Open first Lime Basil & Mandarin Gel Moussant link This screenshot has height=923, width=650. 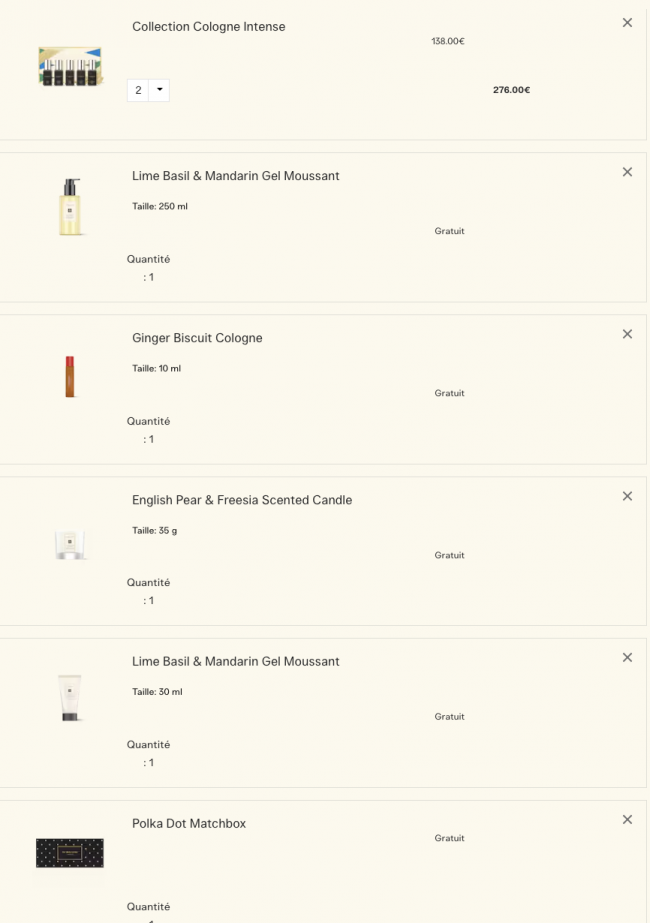coord(236,176)
